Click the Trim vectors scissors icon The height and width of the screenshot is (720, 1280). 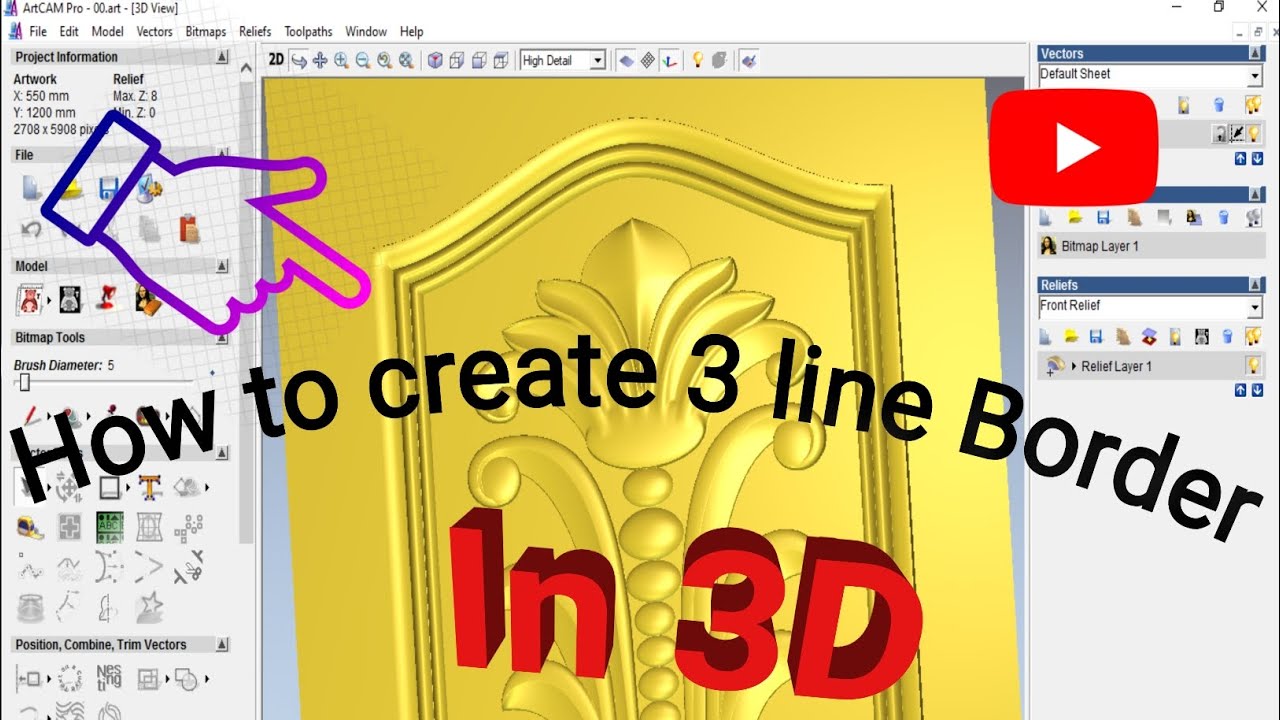pos(189,568)
